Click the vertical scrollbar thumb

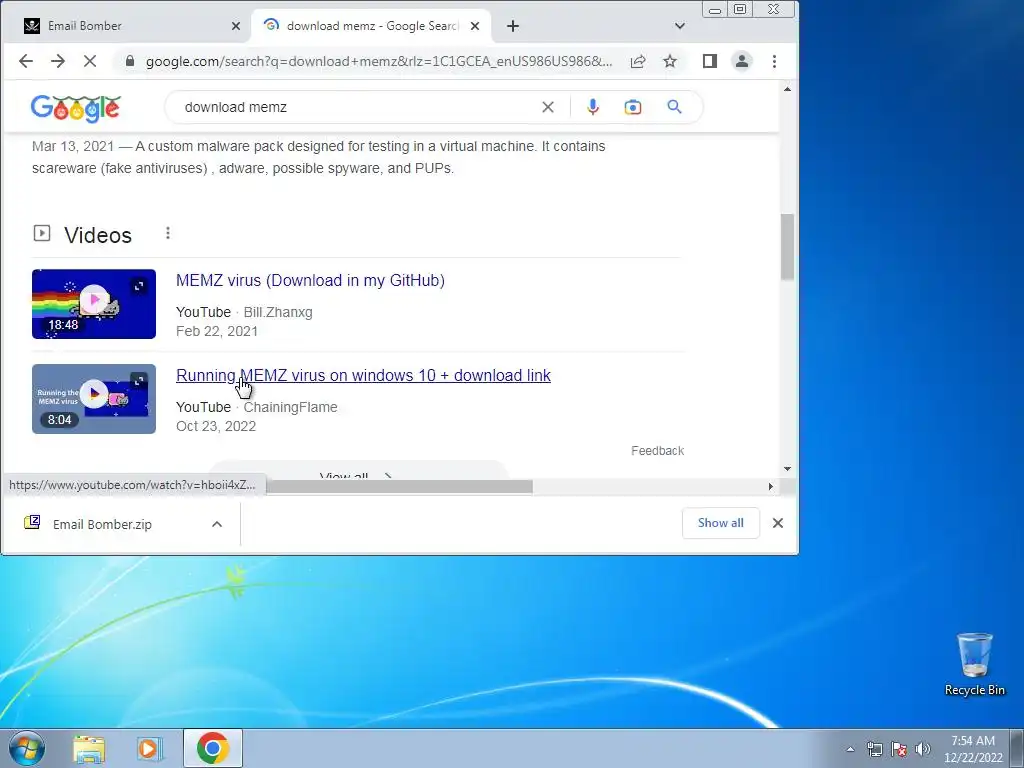(x=788, y=248)
